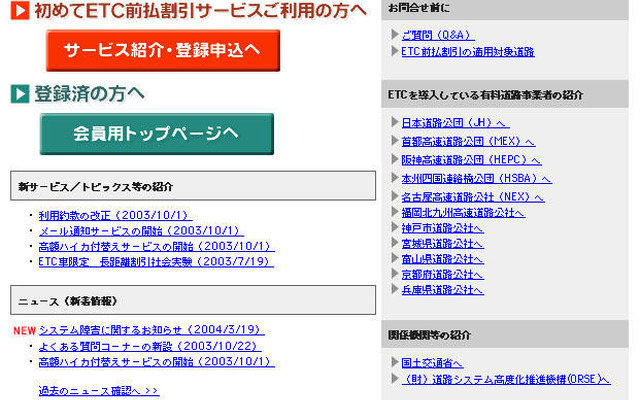
Task: Visit 首都高速道路公団（MEX）へ link
Action: point(468,141)
